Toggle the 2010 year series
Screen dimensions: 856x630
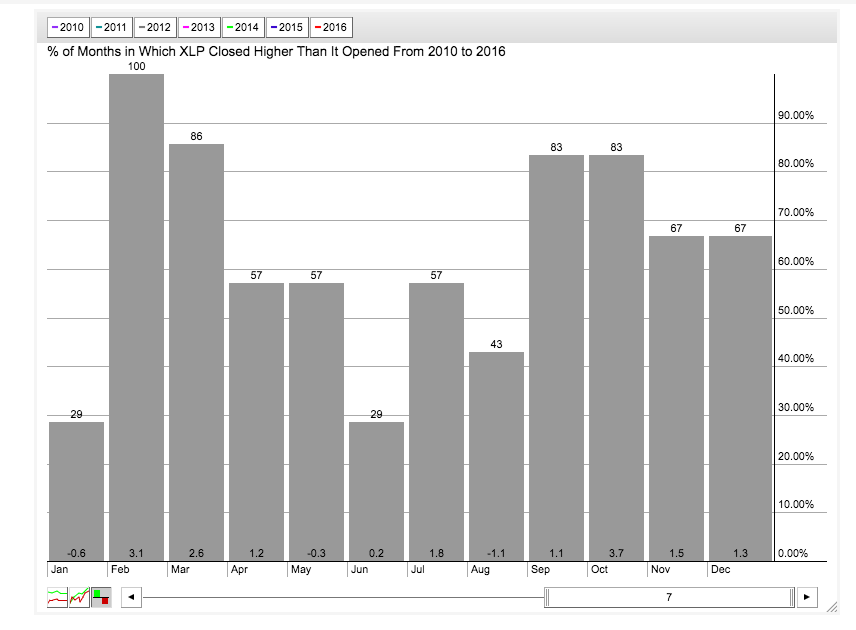(68, 27)
